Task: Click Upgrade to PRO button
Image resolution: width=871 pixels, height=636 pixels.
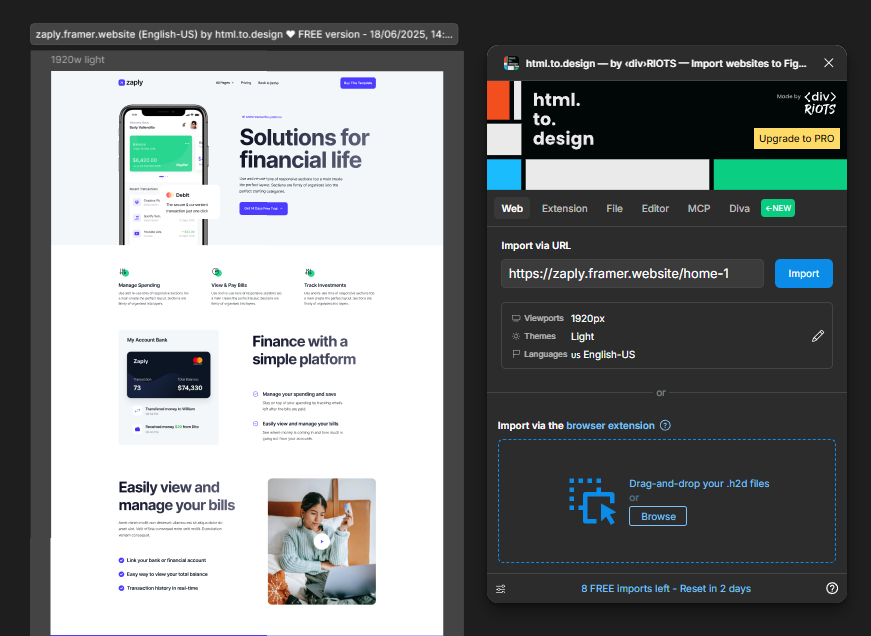Action: pos(797,138)
